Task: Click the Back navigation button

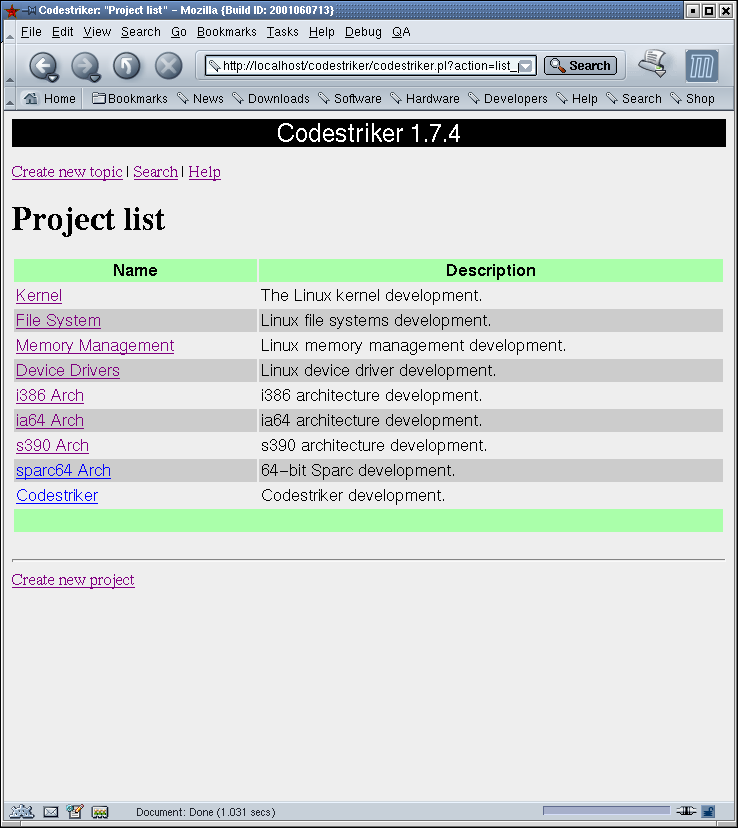Action: (x=42, y=67)
